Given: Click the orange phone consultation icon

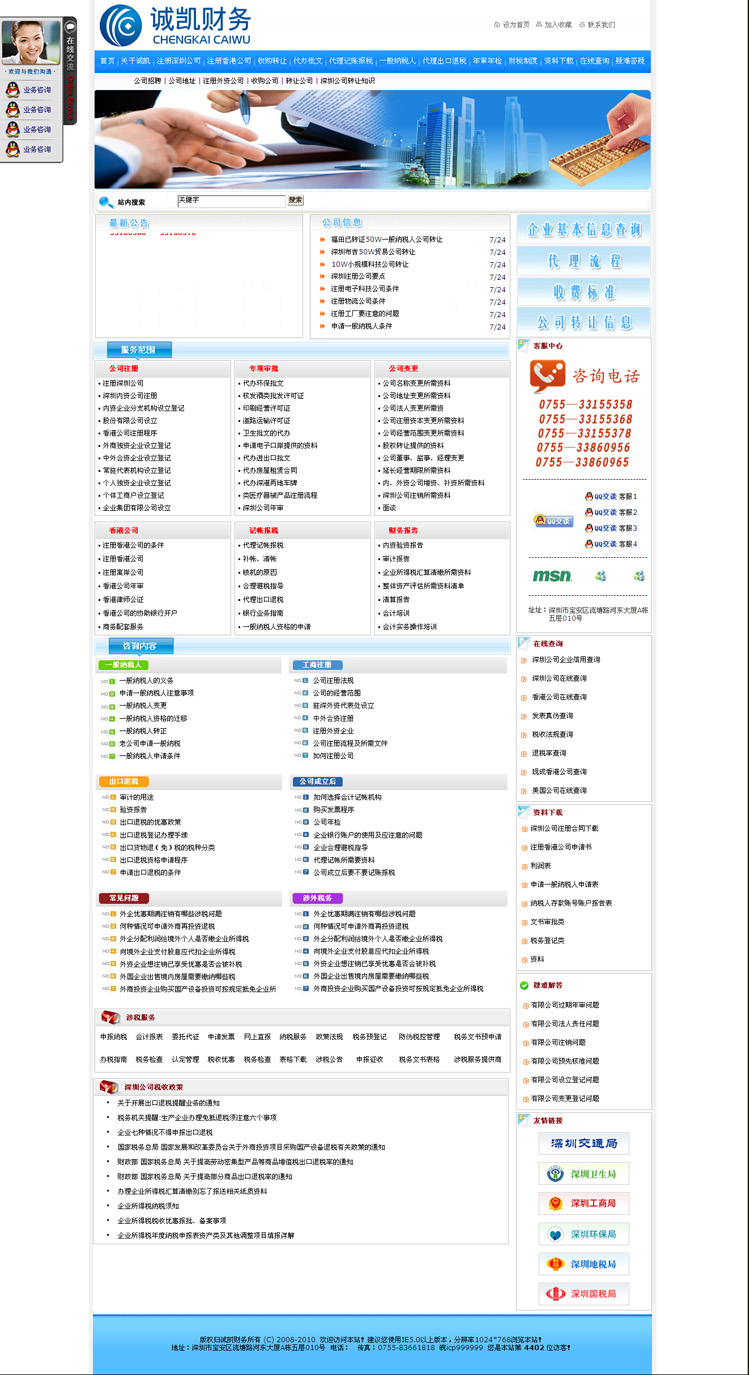Looking at the screenshot, I should point(549,376).
